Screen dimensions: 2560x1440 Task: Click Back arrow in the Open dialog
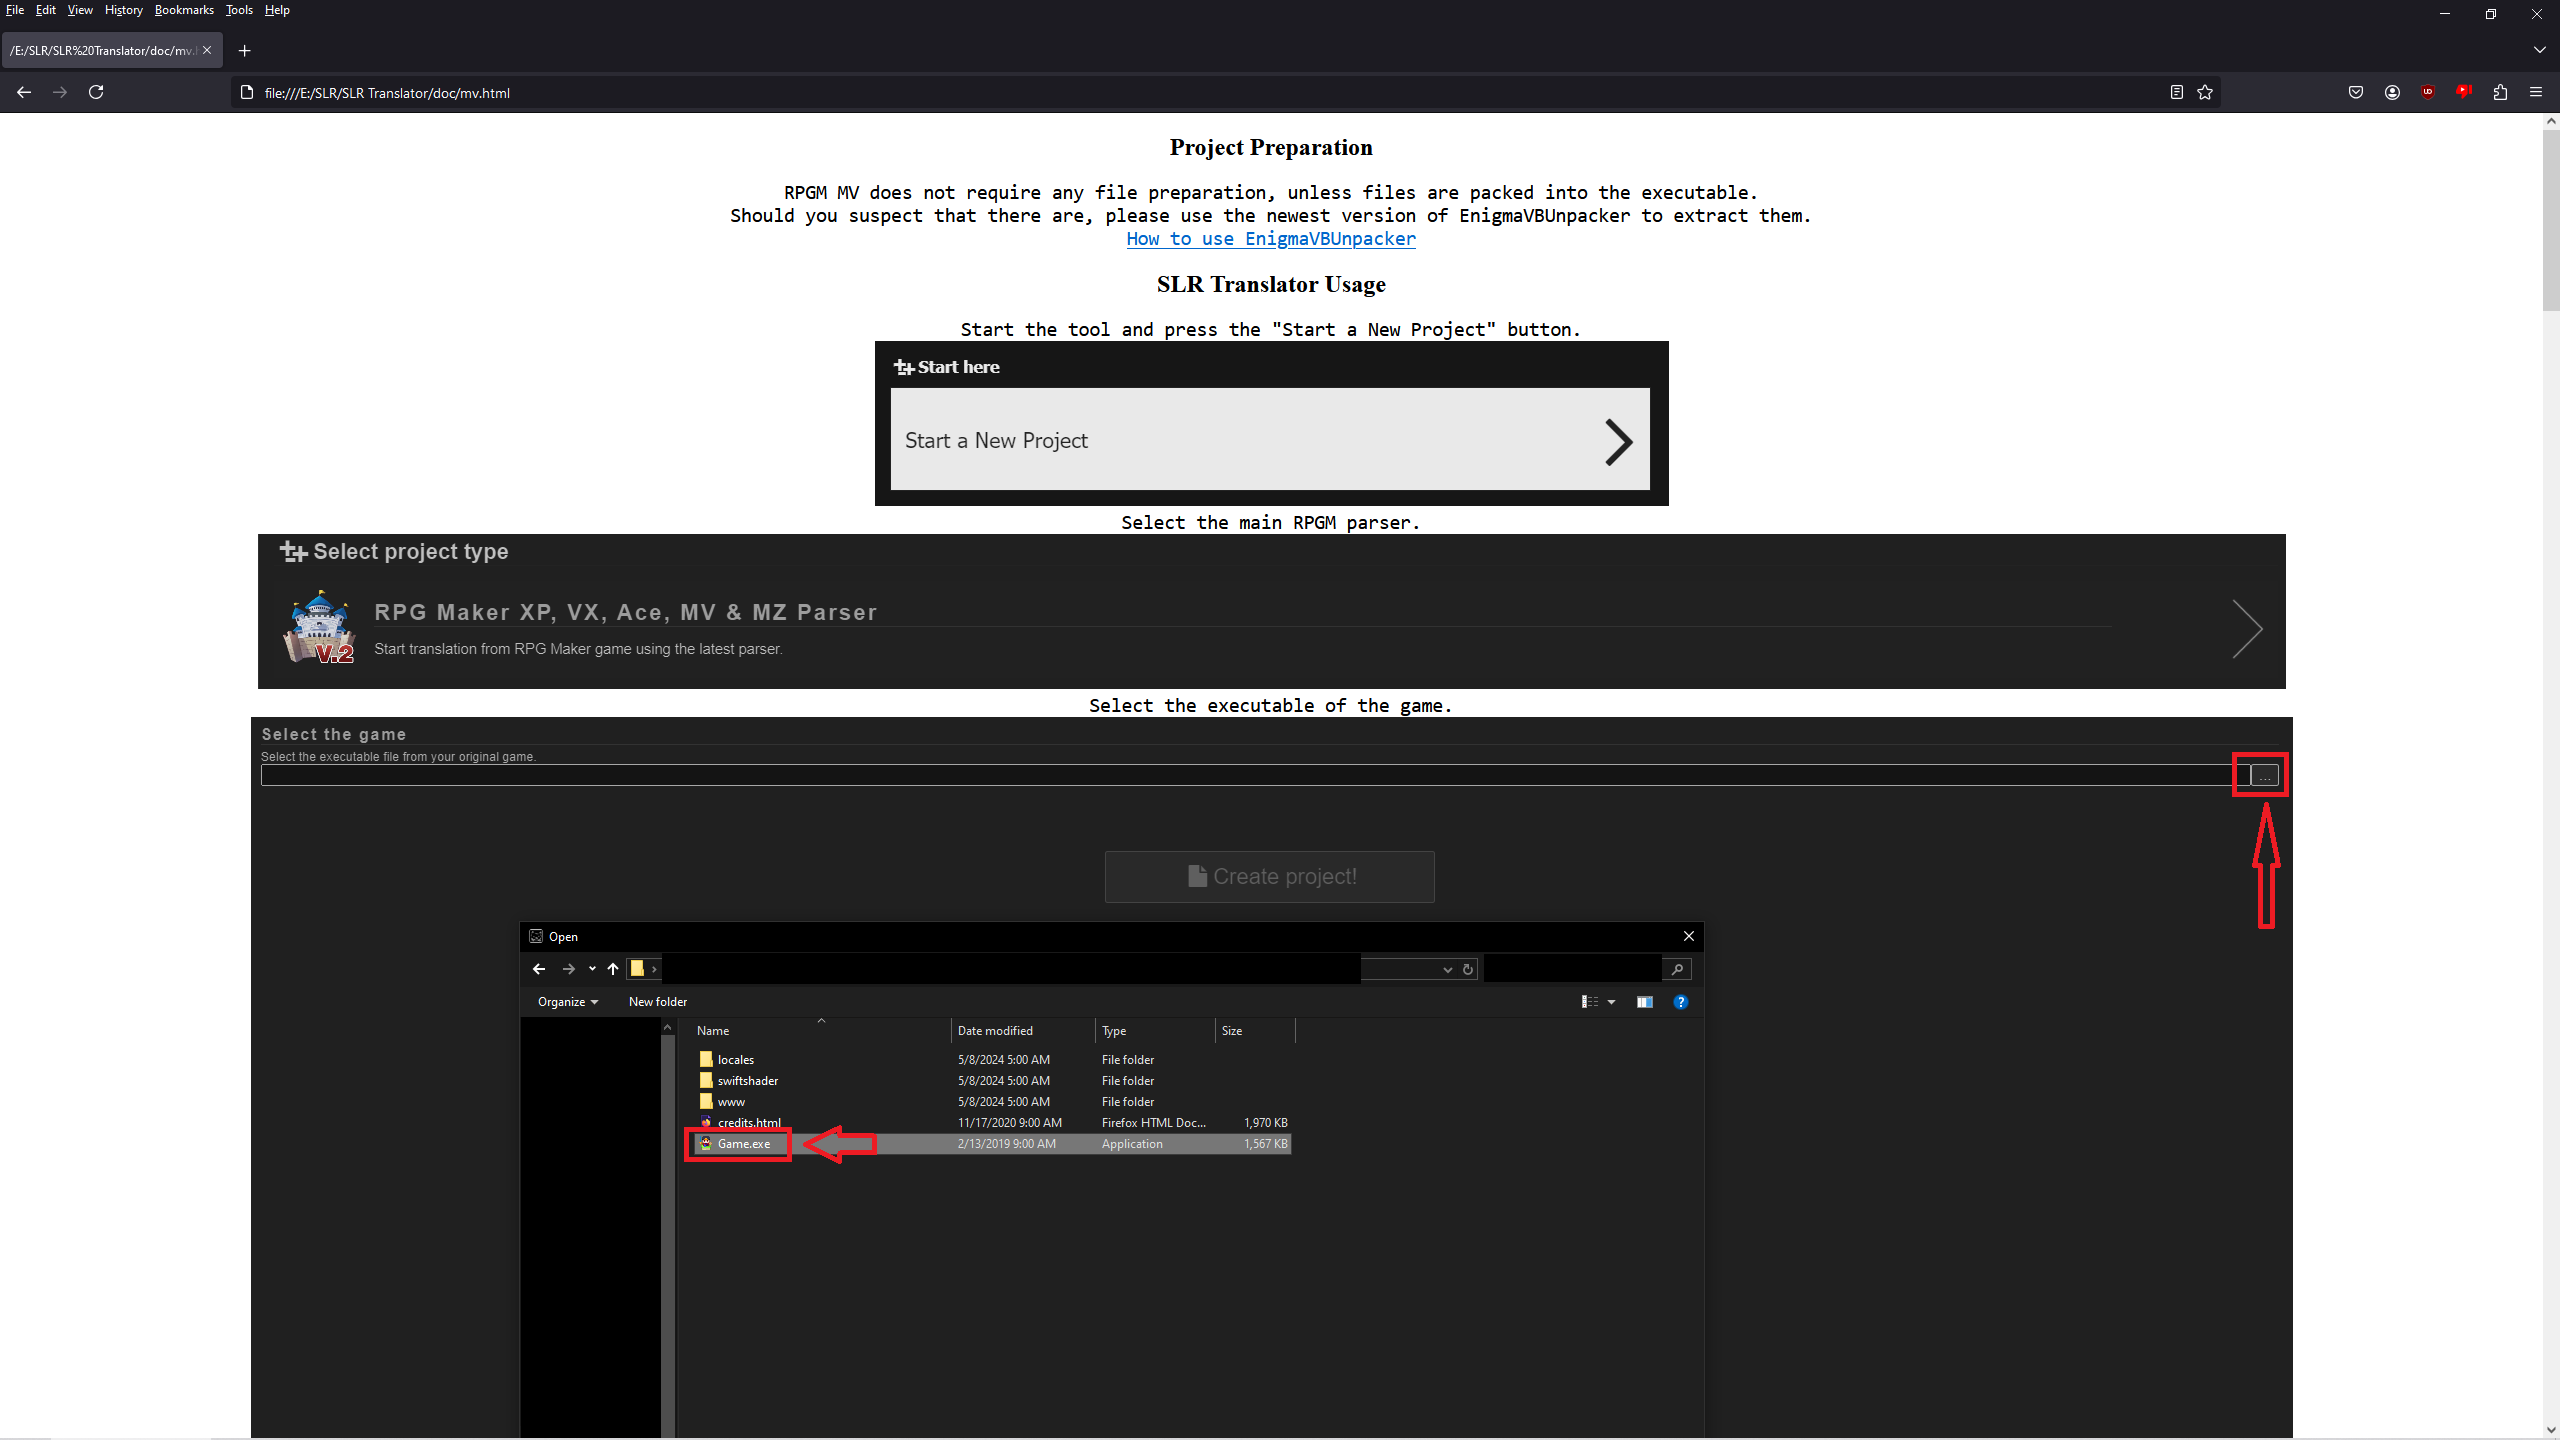539,969
